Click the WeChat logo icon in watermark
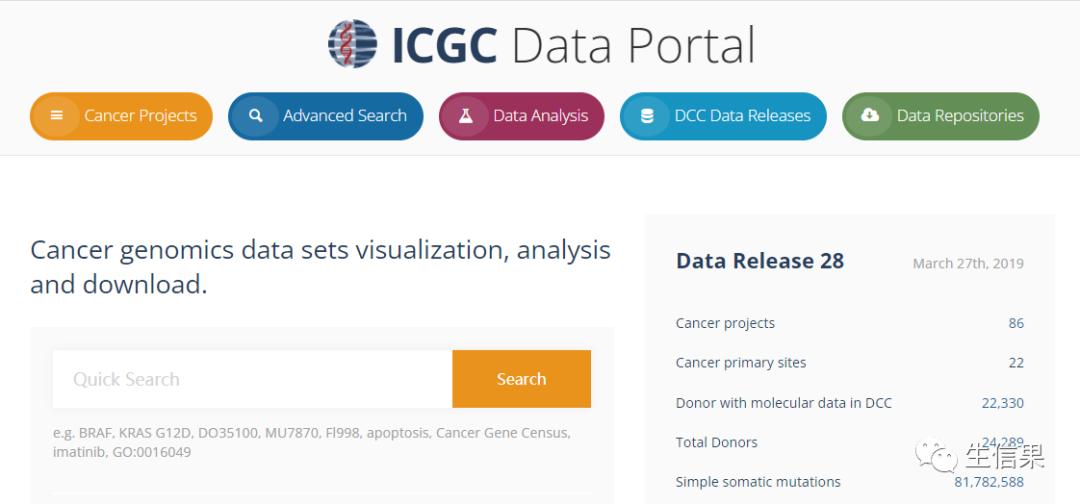This screenshot has width=1080, height=504. tap(939, 458)
